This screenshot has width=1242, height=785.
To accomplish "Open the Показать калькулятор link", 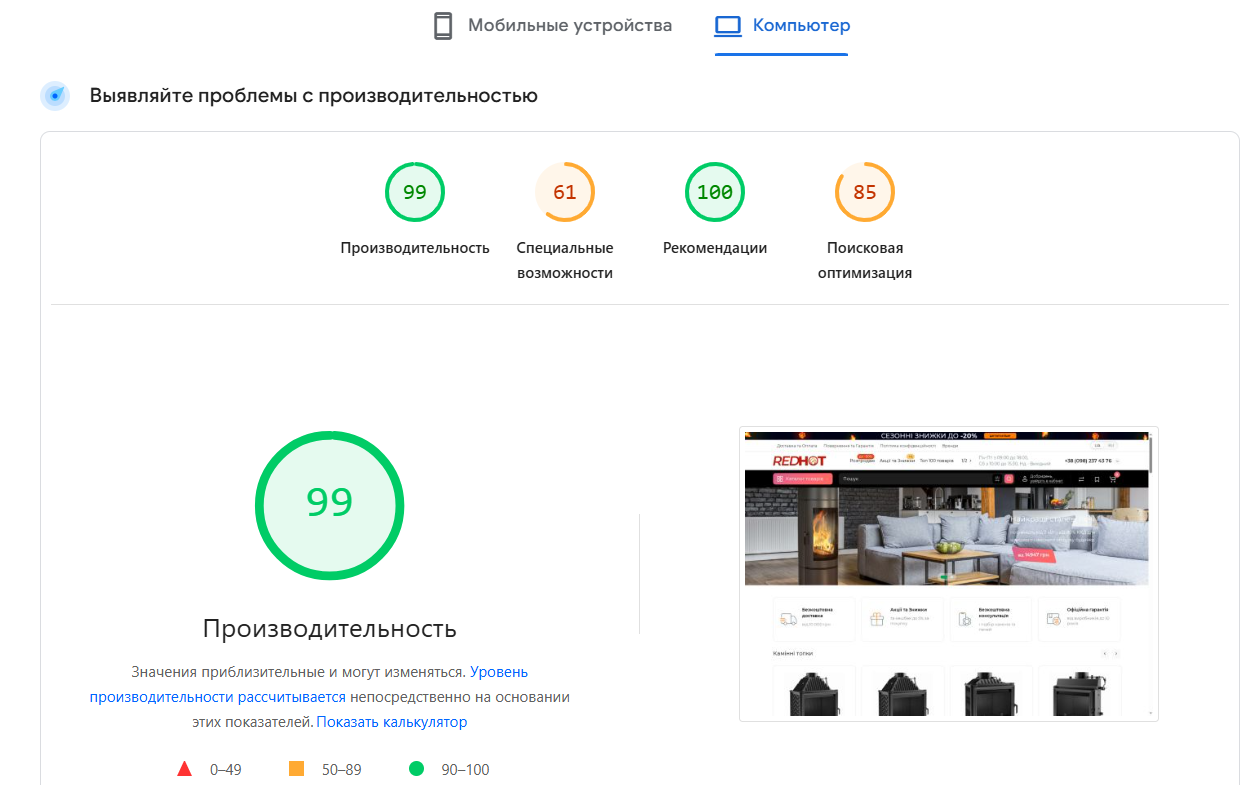I will pyautogui.click(x=392, y=722).
